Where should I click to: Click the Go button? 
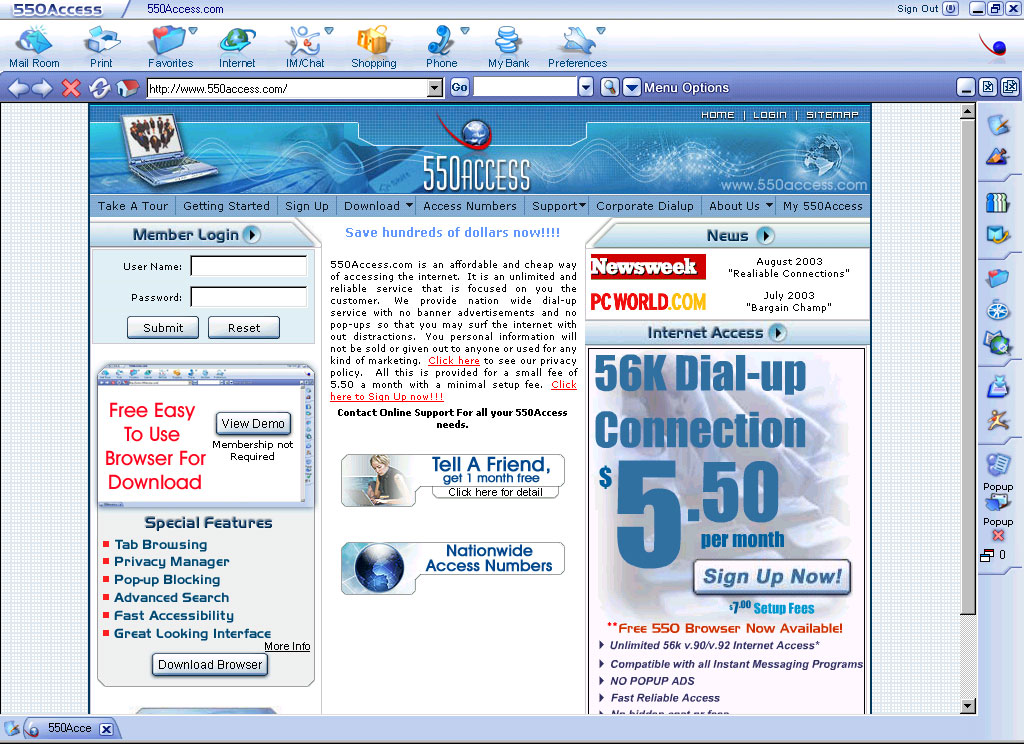(x=460, y=87)
